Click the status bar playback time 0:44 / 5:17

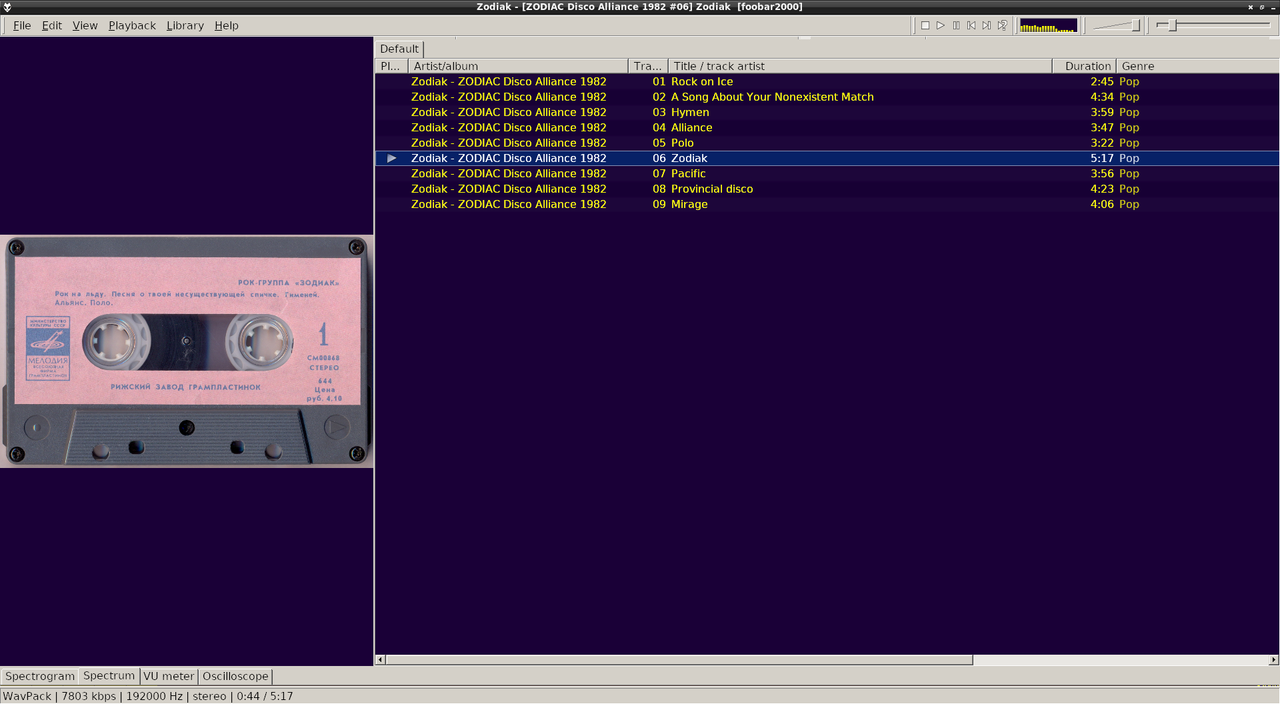pos(264,696)
